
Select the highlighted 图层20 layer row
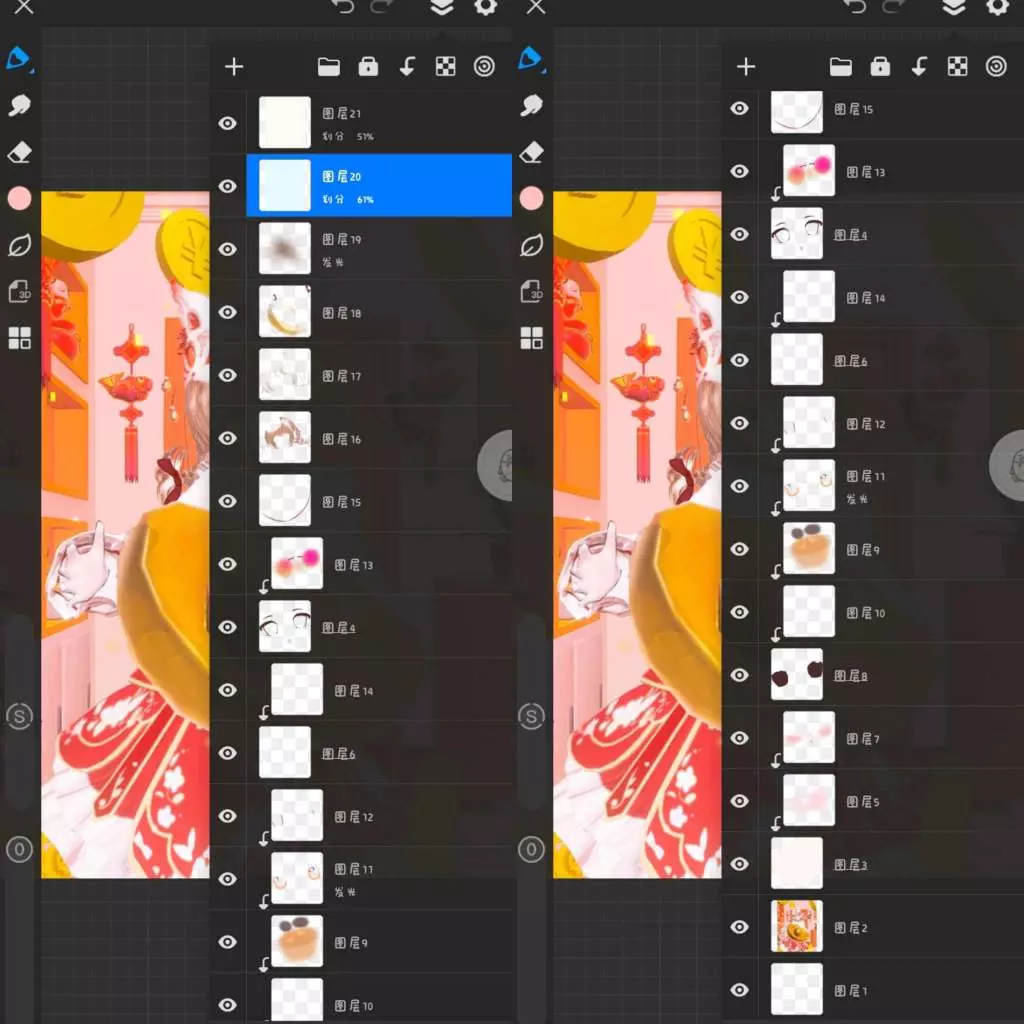point(379,185)
